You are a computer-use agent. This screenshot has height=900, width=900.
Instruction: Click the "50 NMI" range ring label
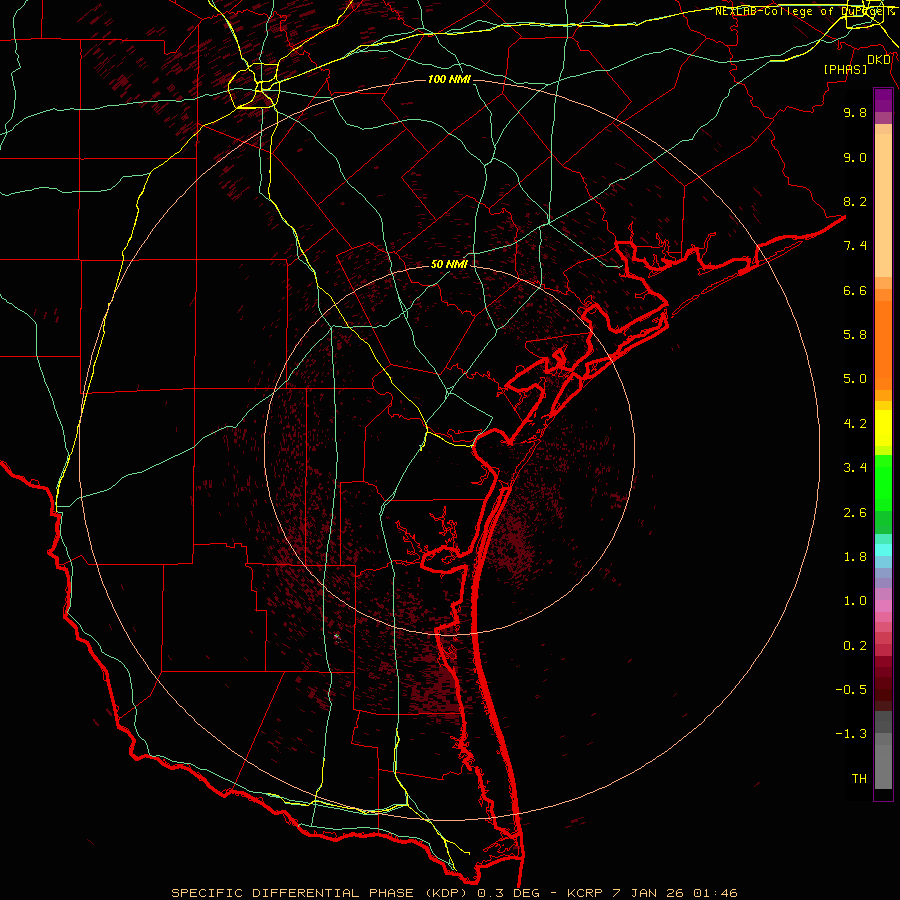point(449,264)
